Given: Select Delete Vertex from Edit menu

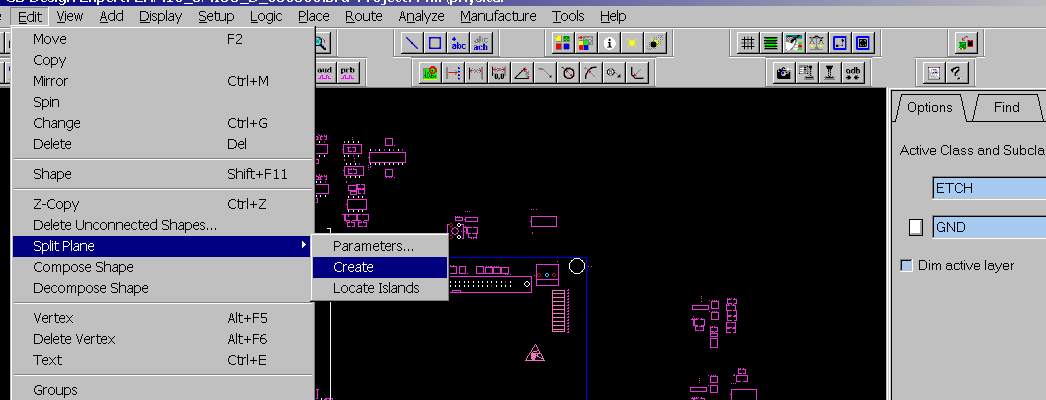Looking at the screenshot, I should coord(162,339).
